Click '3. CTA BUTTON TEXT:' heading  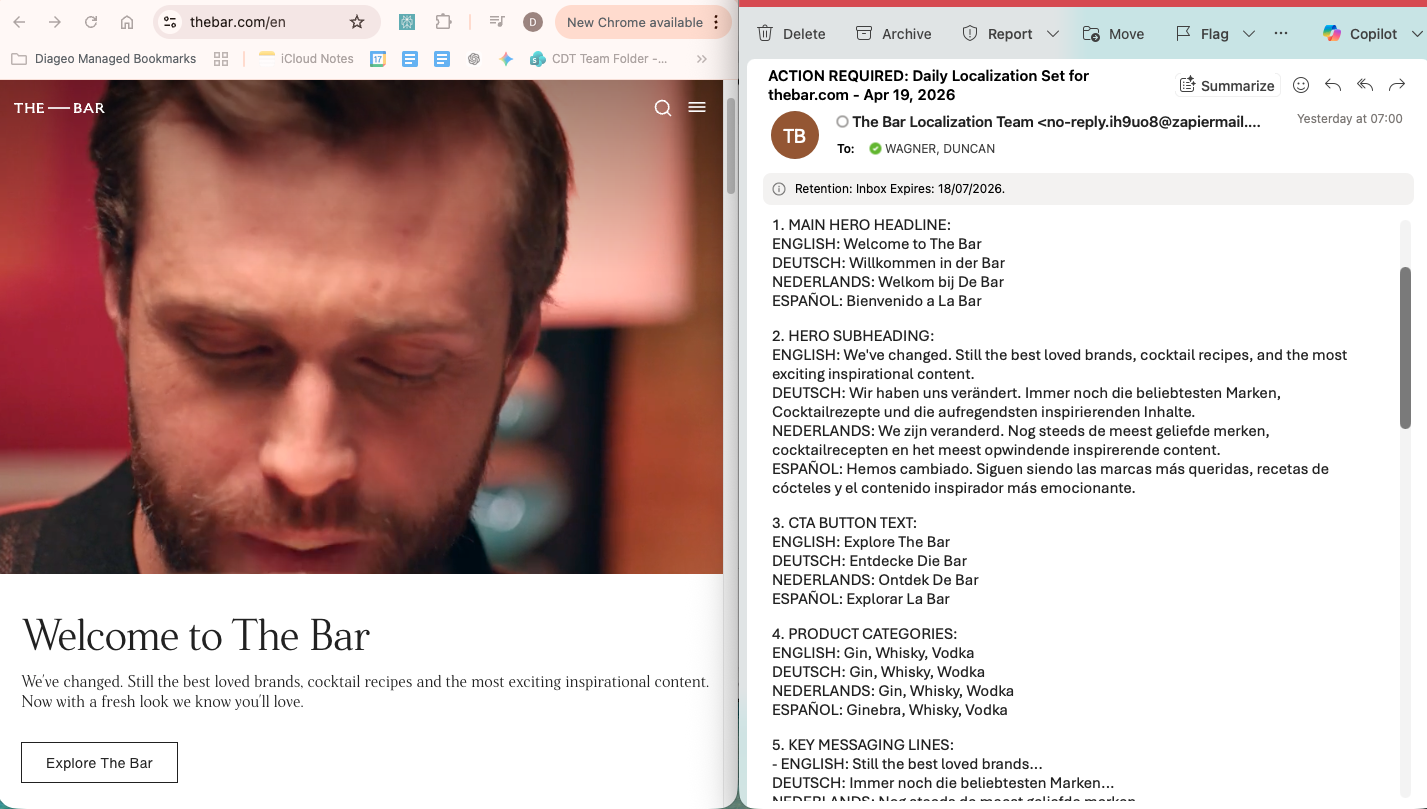(x=844, y=523)
